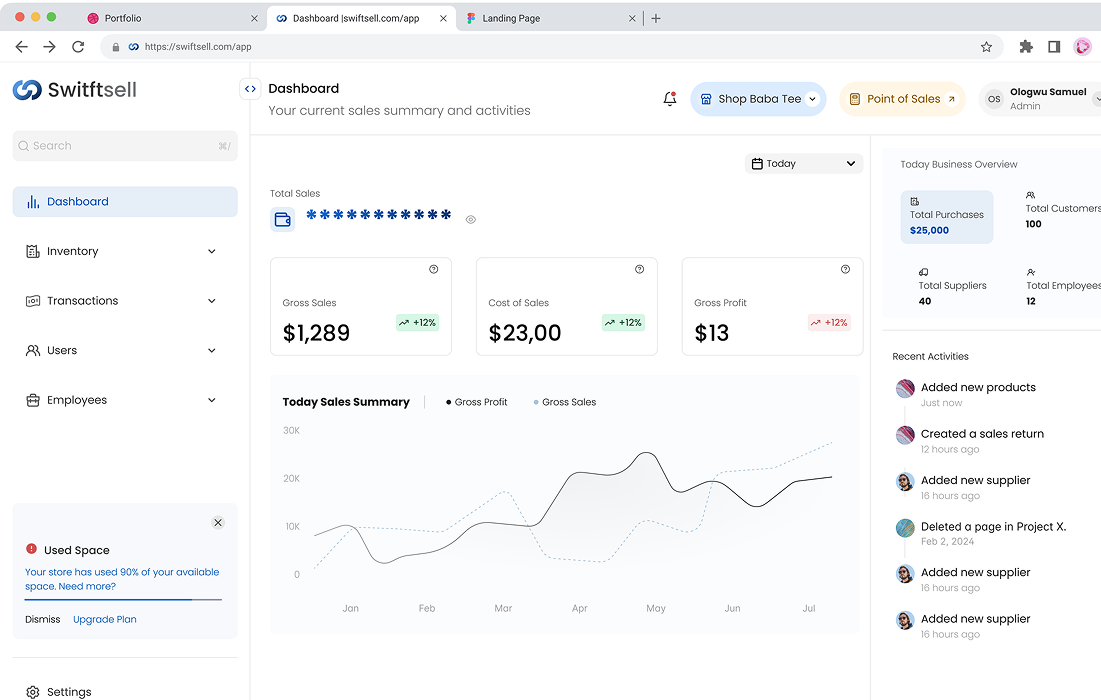Screen dimensions: 1101x700
Task: Click the shop storefront icon in Shop Baba Tee
Action: (x=706, y=99)
